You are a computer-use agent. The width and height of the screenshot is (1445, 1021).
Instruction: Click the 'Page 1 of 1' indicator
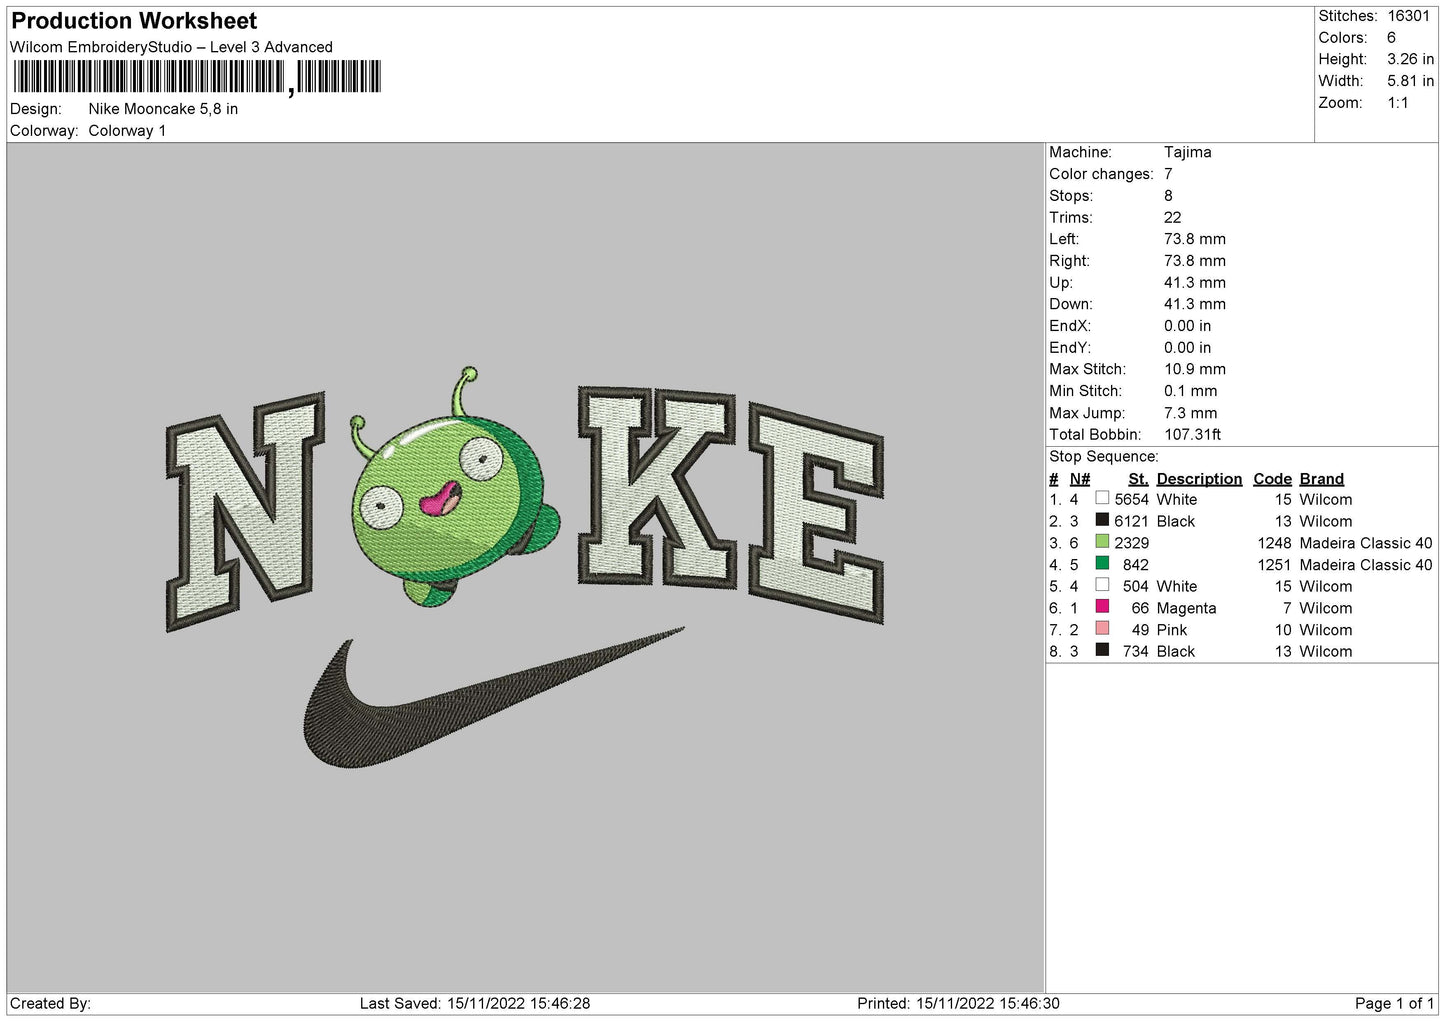point(1394,1003)
